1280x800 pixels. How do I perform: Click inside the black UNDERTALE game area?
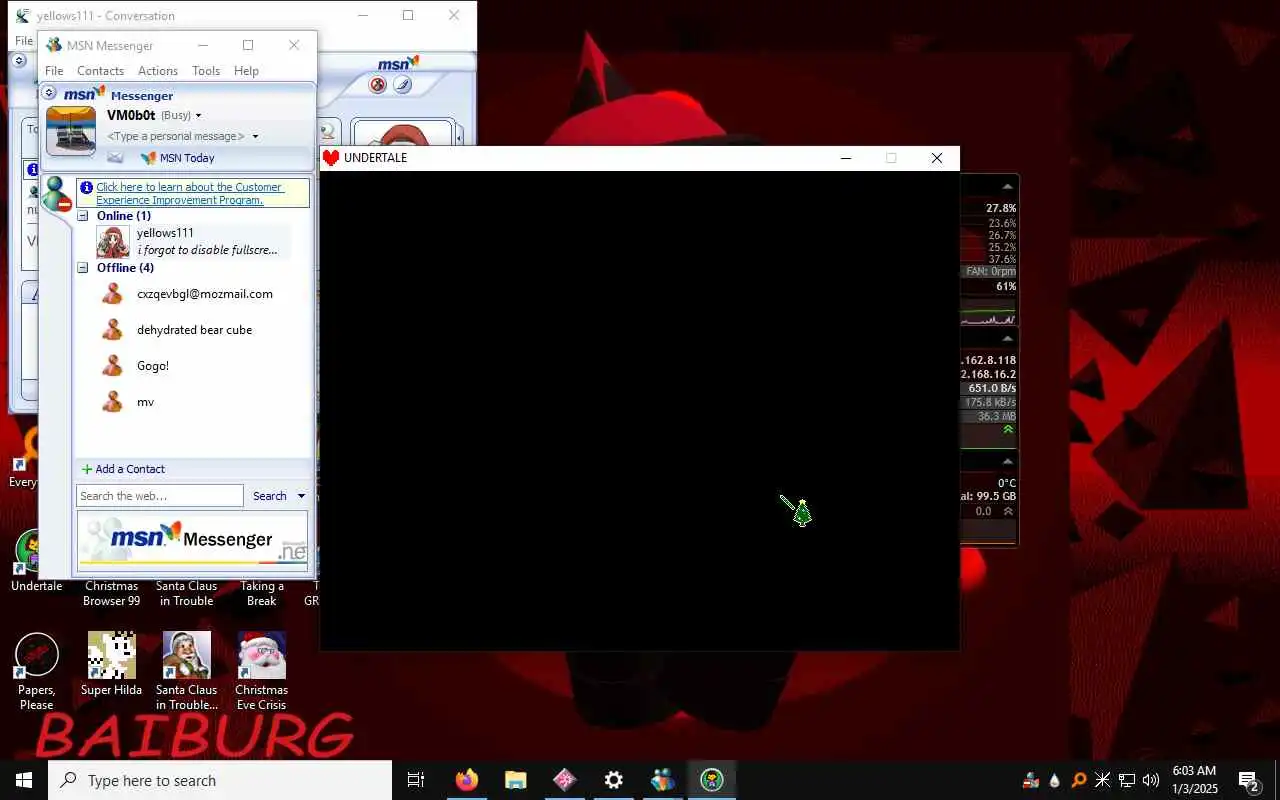tap(639, 410)
